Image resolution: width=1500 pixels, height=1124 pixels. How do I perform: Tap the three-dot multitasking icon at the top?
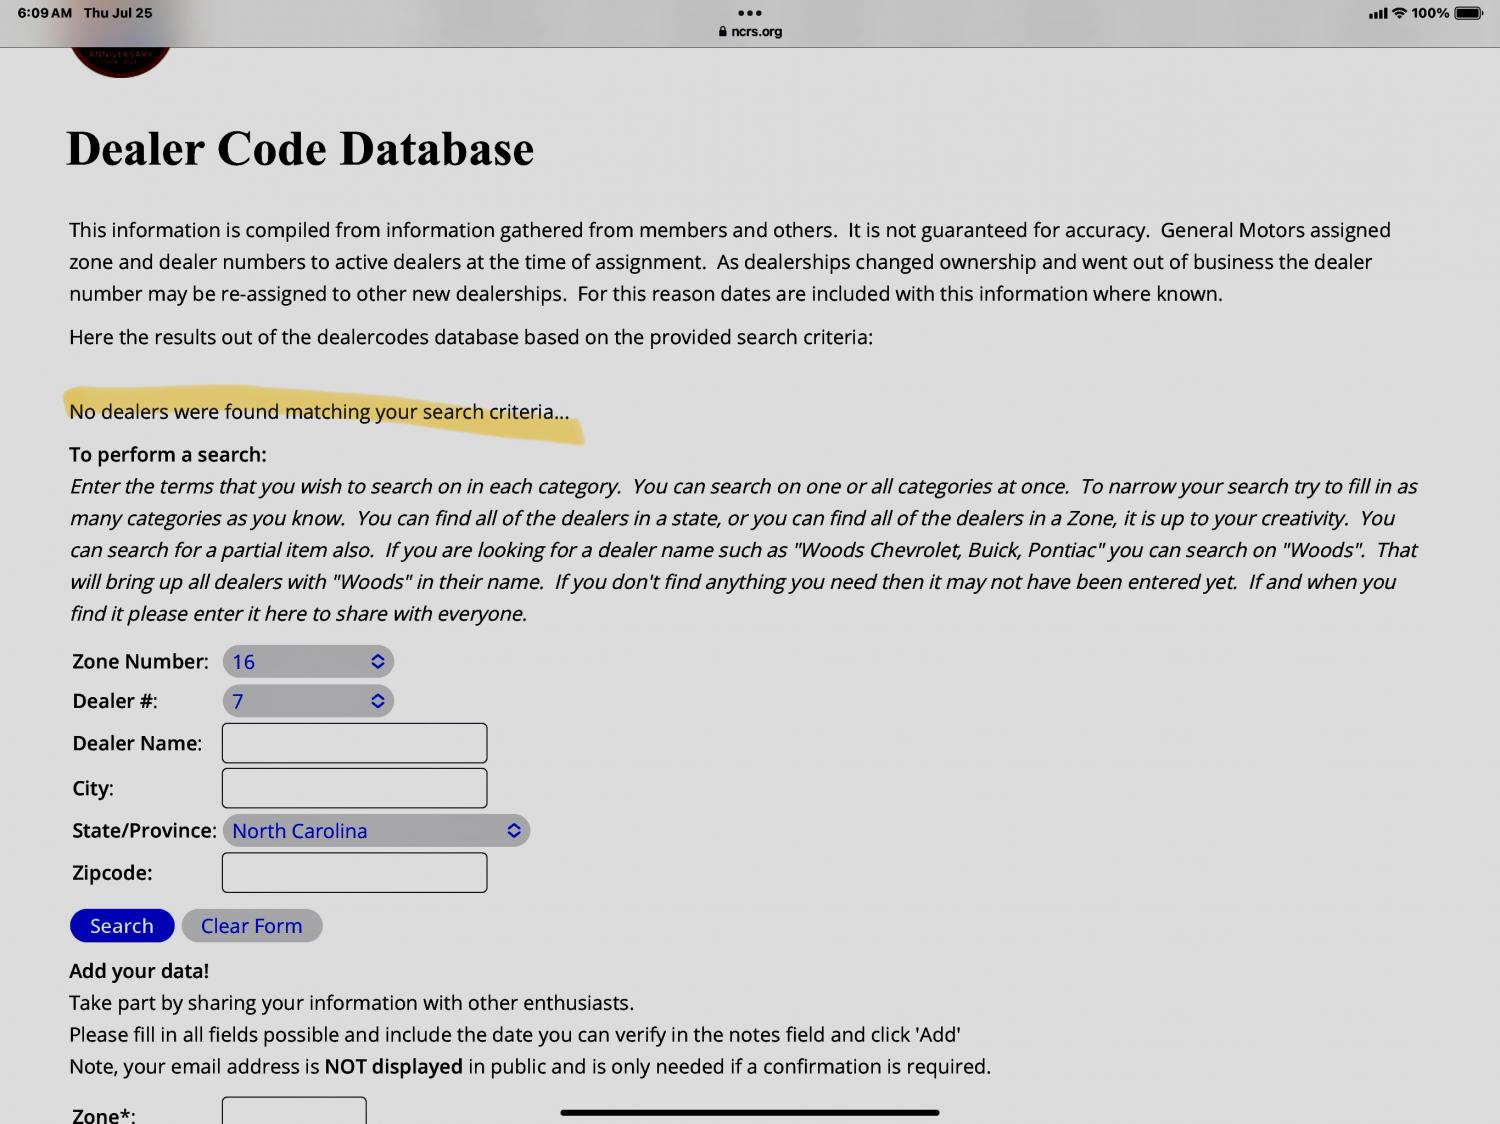(x=750, y=13)
